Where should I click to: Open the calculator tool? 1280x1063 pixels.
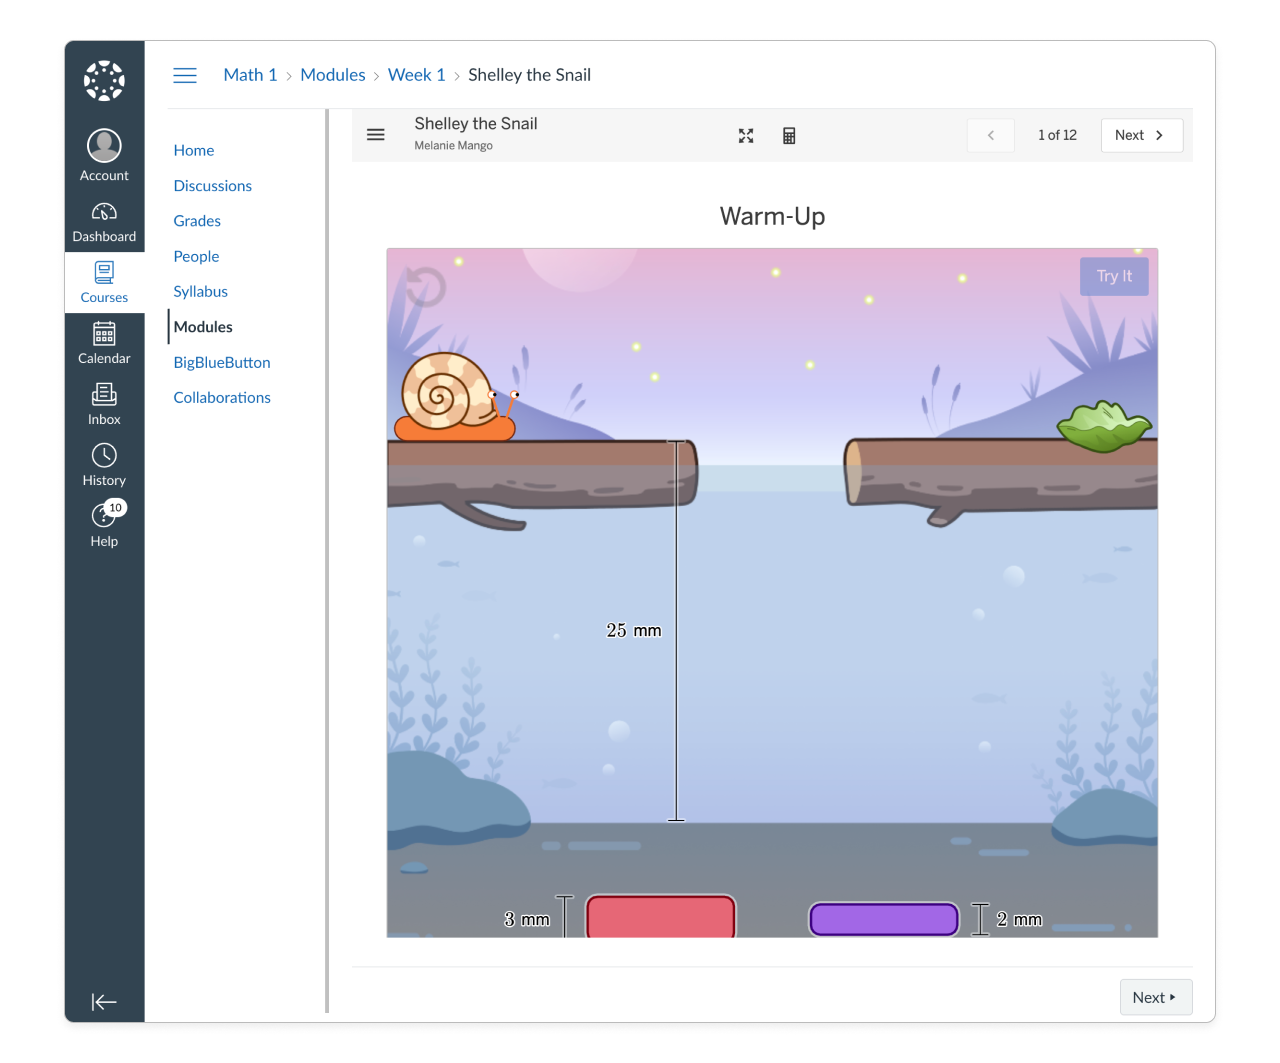789,136
